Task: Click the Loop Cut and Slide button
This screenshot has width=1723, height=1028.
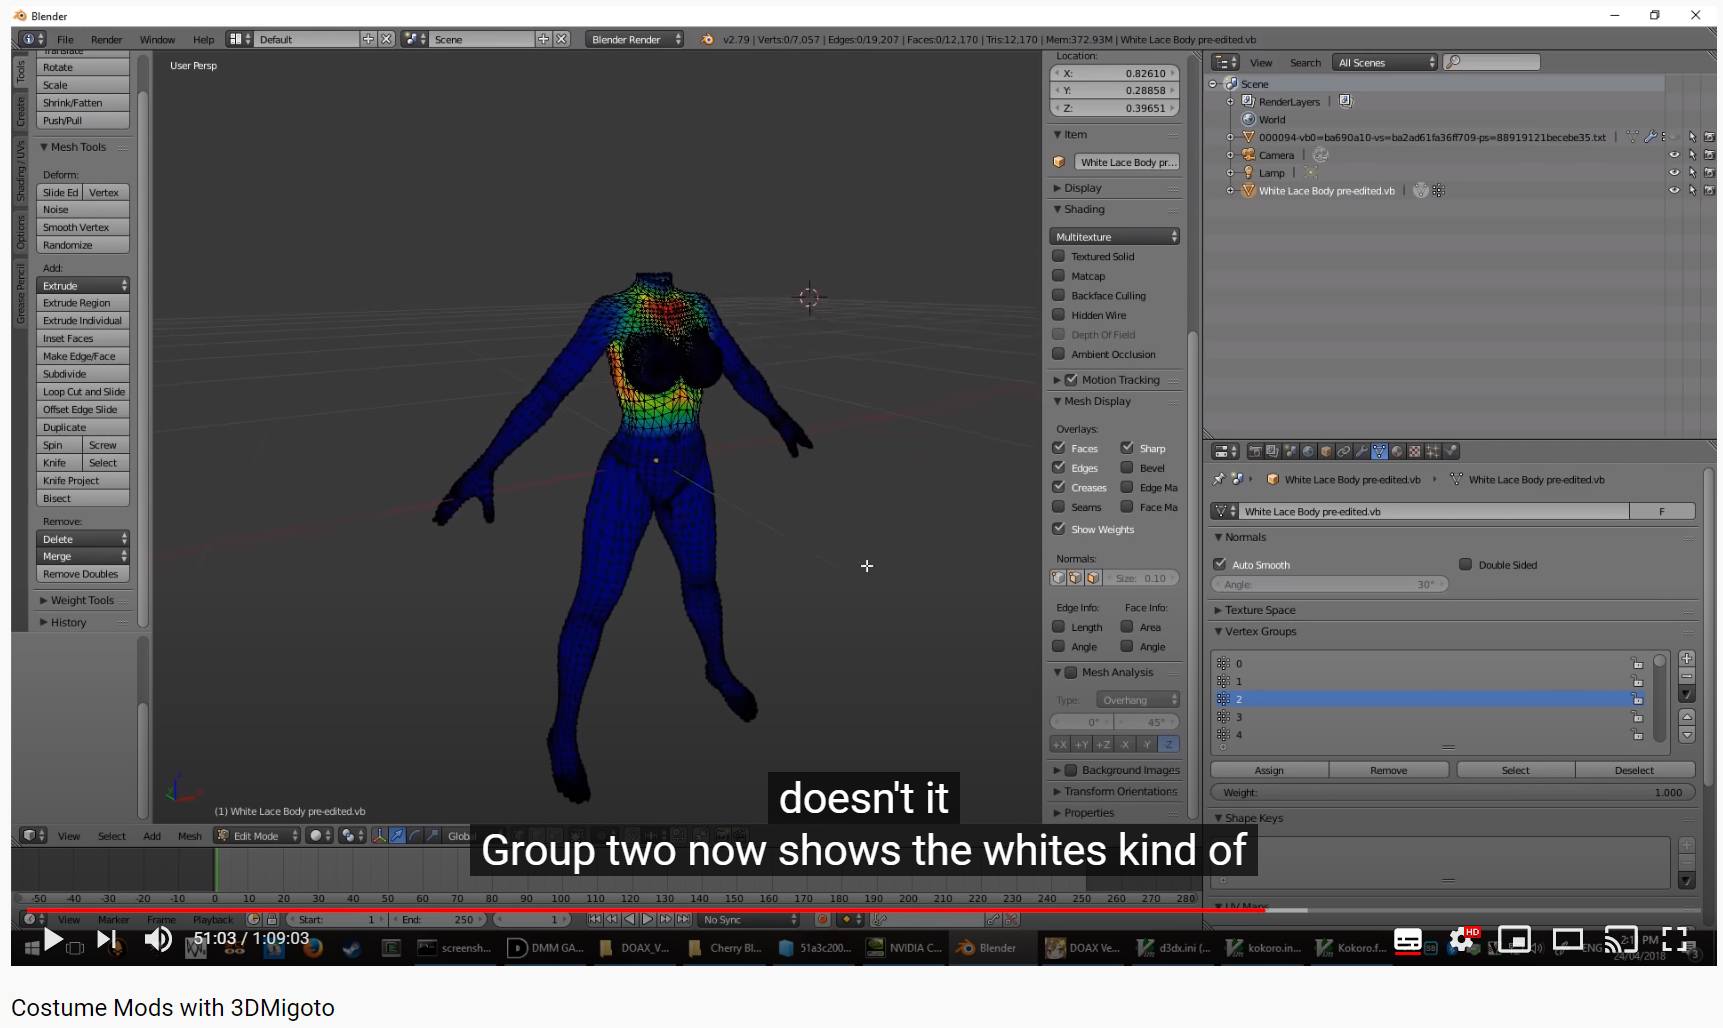Action: pos(83,392)
